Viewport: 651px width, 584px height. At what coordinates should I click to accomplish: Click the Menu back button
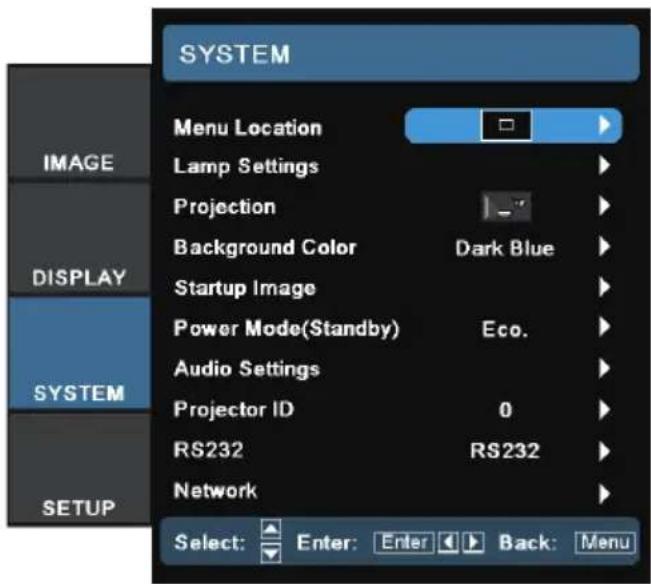[605, 542]
